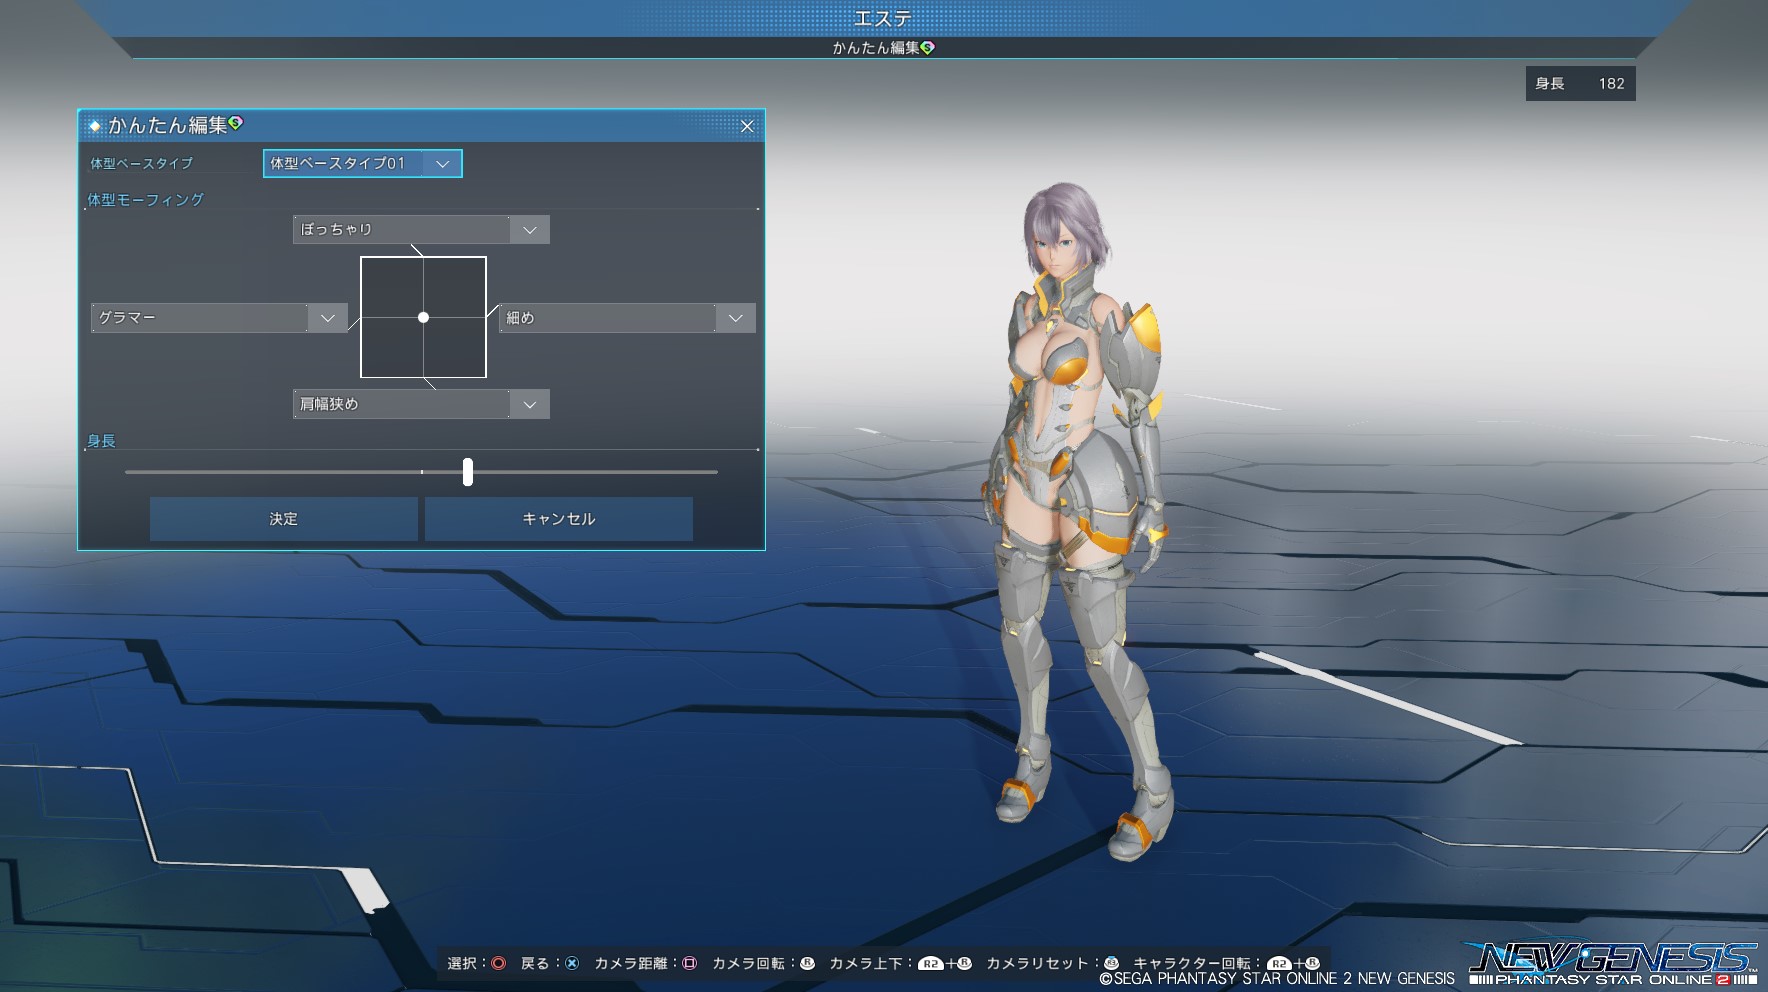Click the blue cross 戻る button icon
This screenshot has width=1768, height=992.
tap(572, 963)
